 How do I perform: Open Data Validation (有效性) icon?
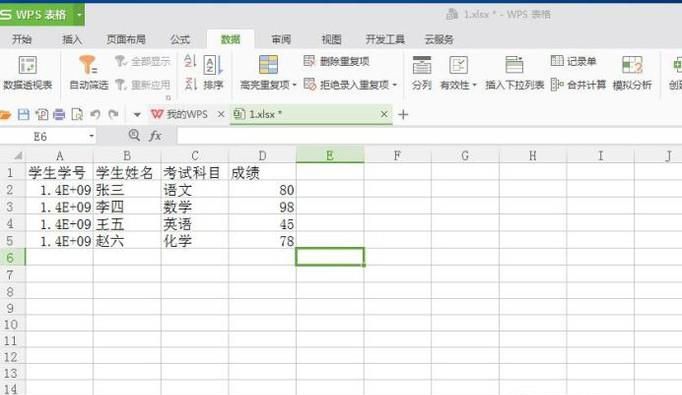coord(458,65)
